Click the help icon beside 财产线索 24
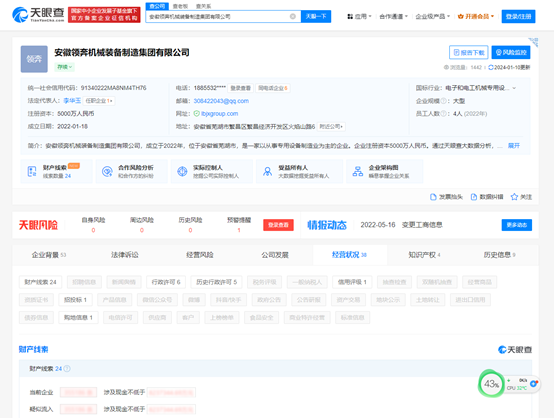This screenshot has height=418, width=554. [x=67, y=369]
